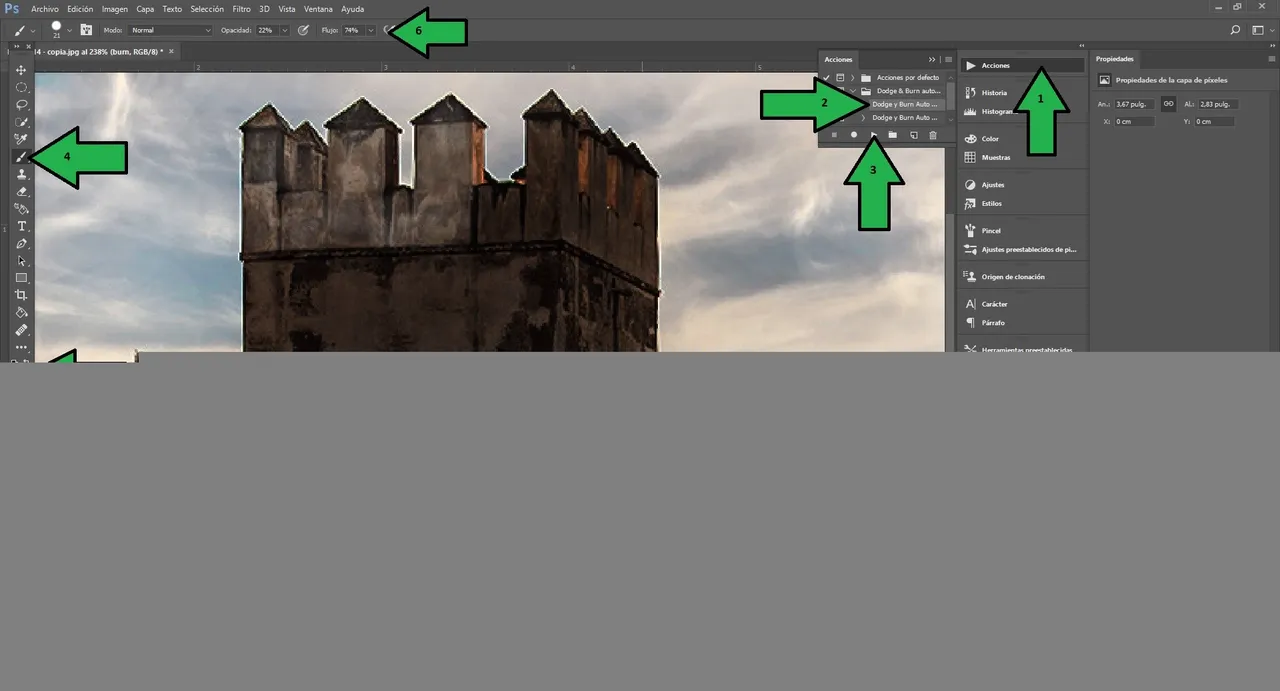Select the Eraser tool
This screenshot has height=691, width=1280.
[21, 191]
